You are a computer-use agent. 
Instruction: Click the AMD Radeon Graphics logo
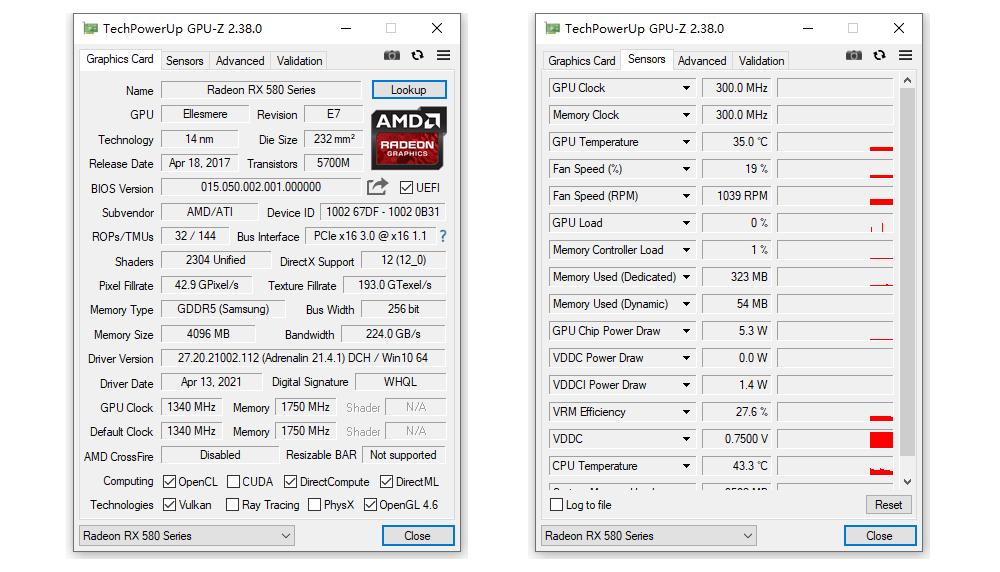pos(408,138)
